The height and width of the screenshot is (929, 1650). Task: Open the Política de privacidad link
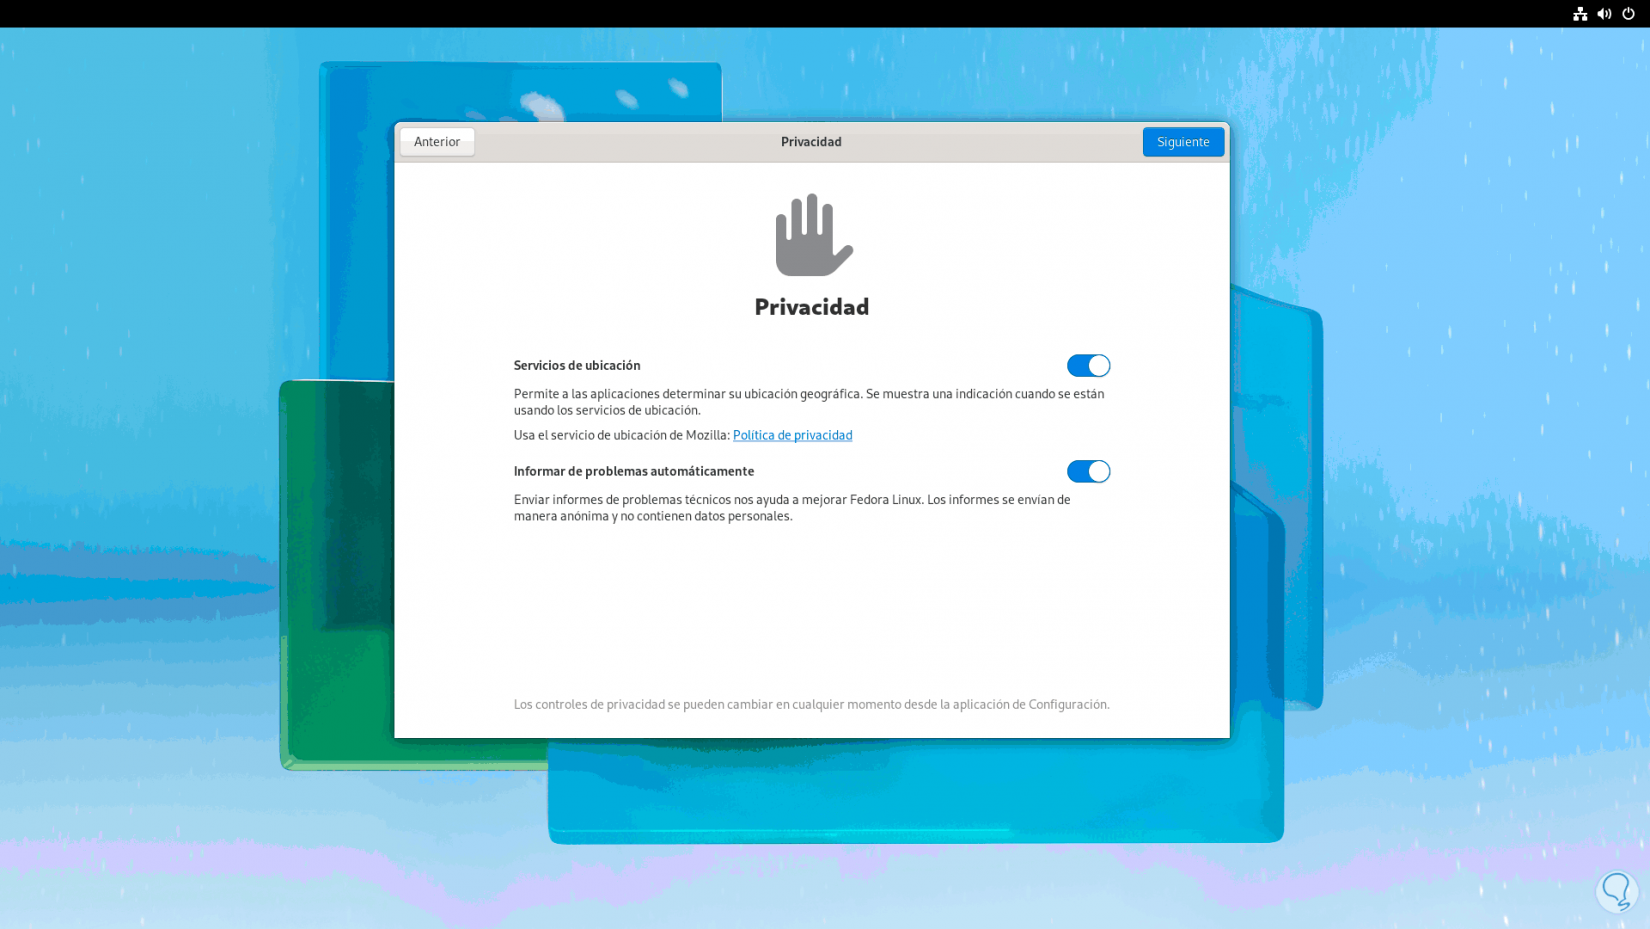(792, 435)
